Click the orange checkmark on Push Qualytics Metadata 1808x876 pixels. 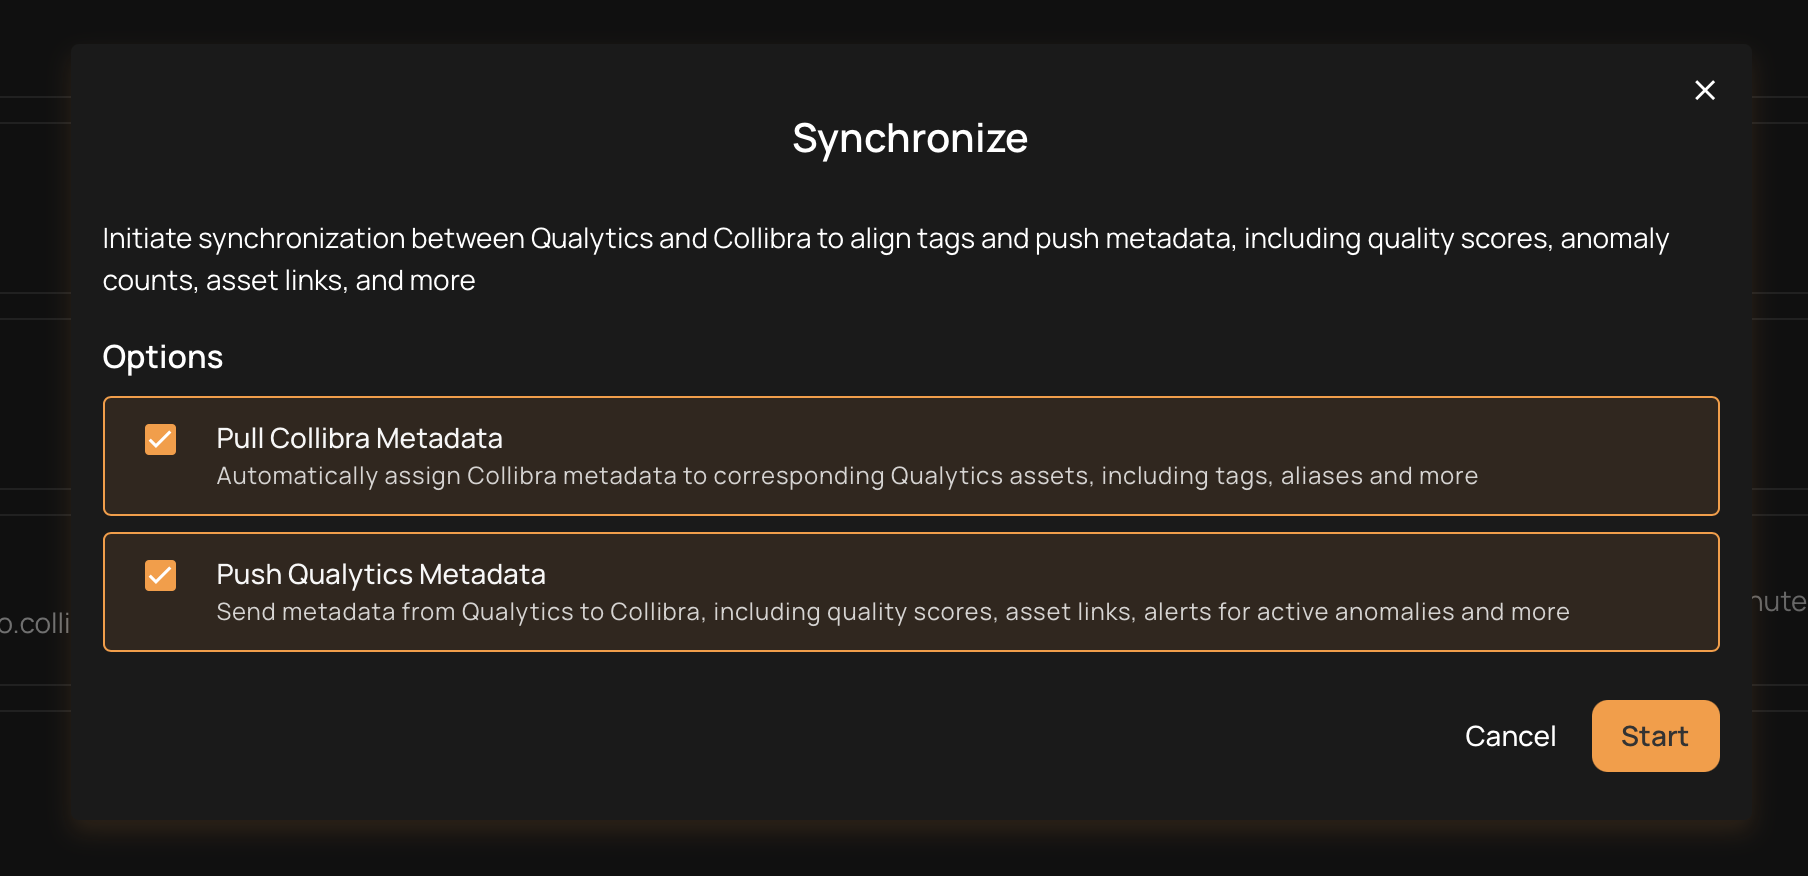click(160, 575)
